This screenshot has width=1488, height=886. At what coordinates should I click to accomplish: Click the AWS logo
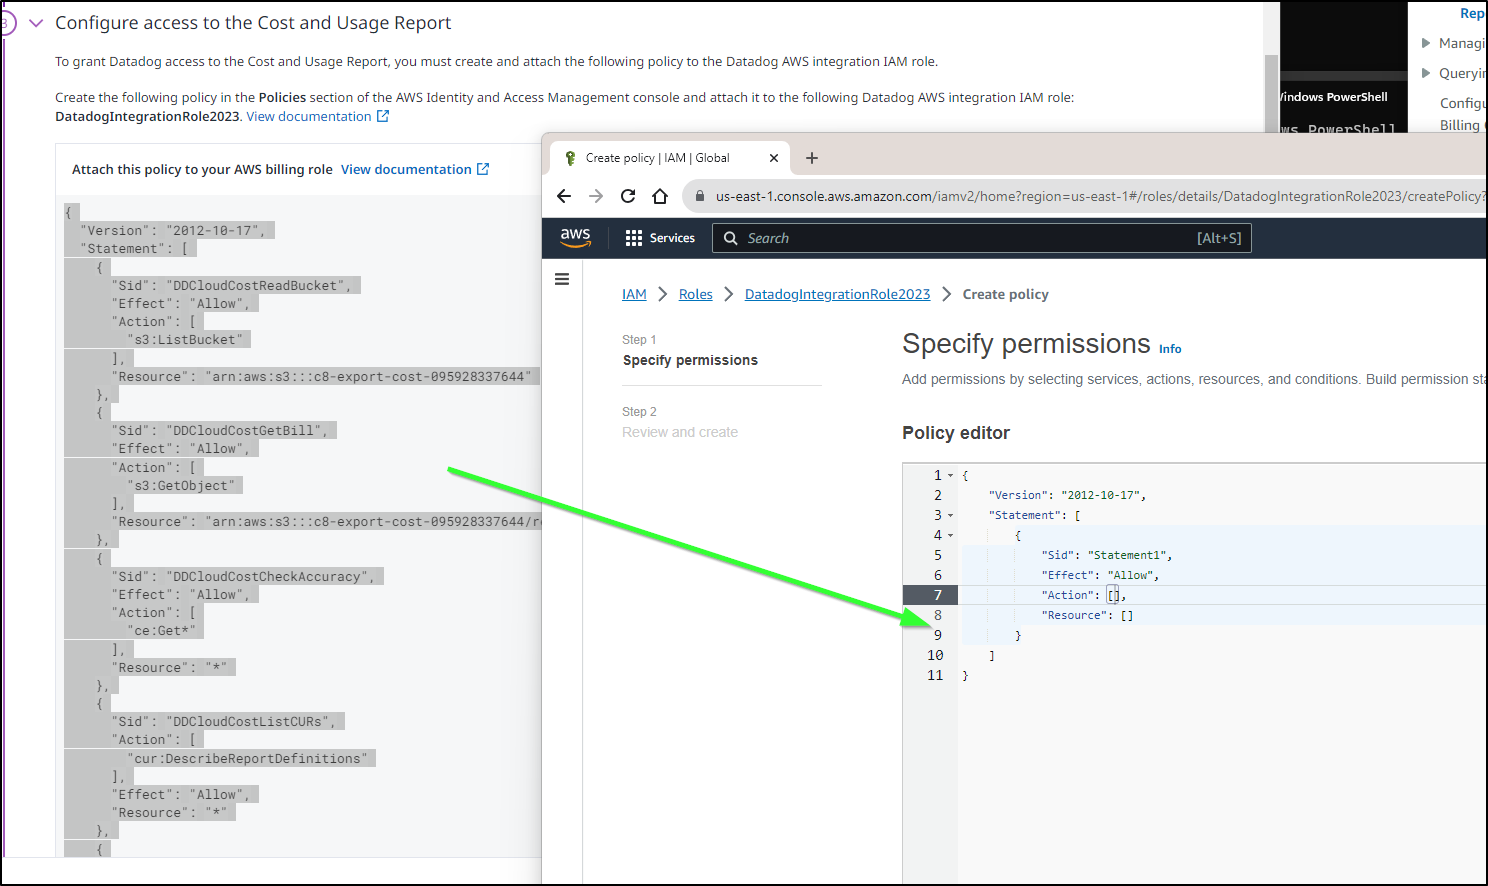click(x=575, y=238)
